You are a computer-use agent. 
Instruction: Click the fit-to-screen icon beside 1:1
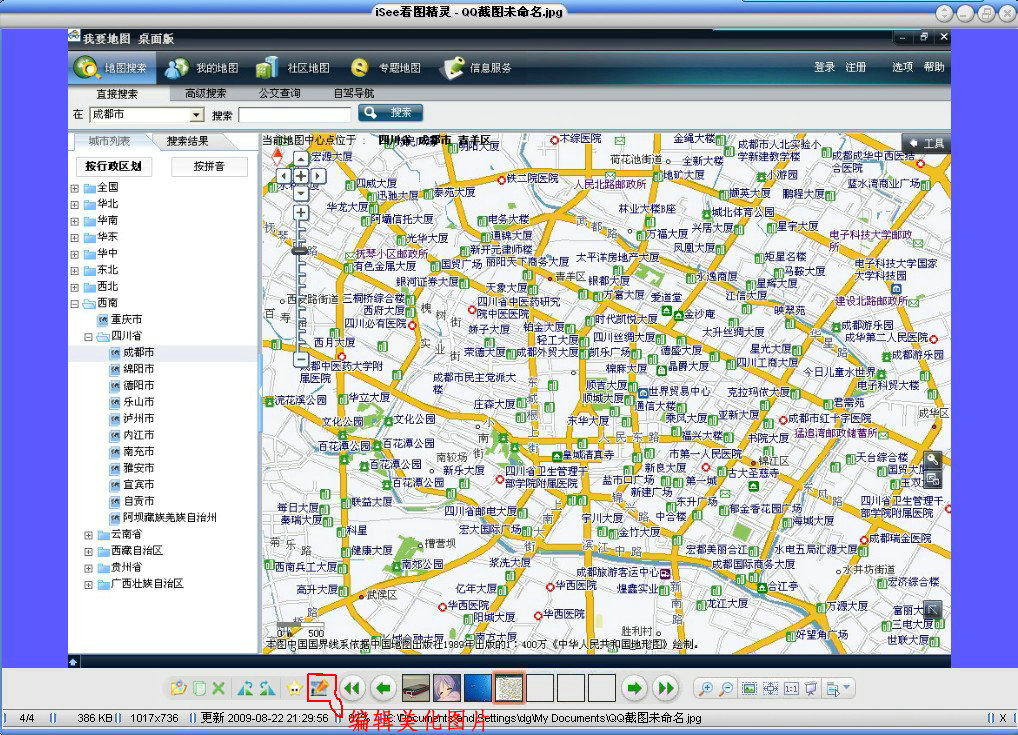pos(771,688)
